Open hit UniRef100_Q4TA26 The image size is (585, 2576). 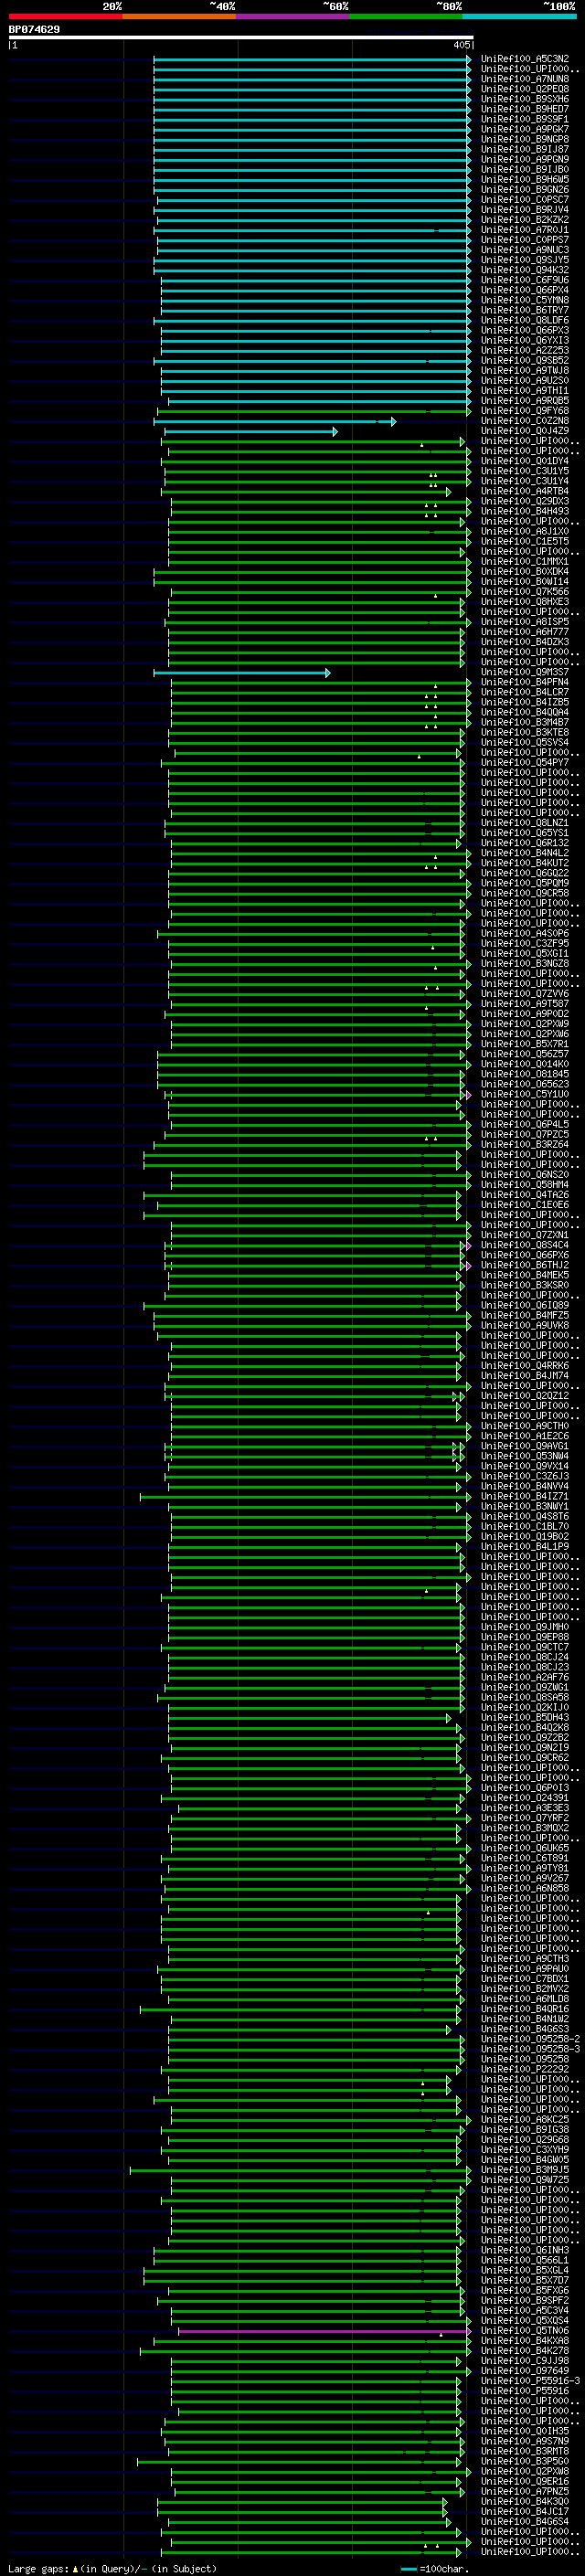coord(525,1195)
